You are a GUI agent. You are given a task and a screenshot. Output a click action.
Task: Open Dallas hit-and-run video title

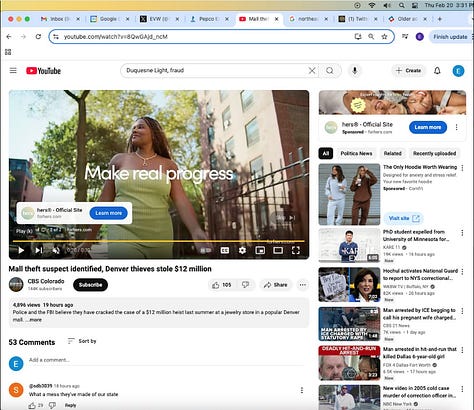point(420,353)
